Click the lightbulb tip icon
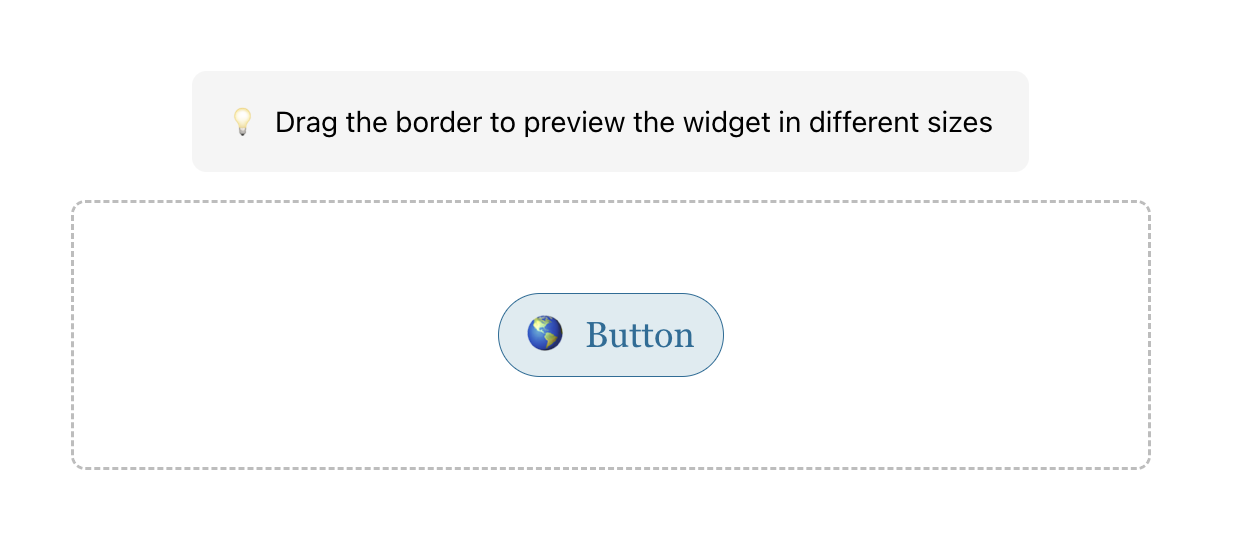Viewport: 1252px width, 554px height. point(242,122)
